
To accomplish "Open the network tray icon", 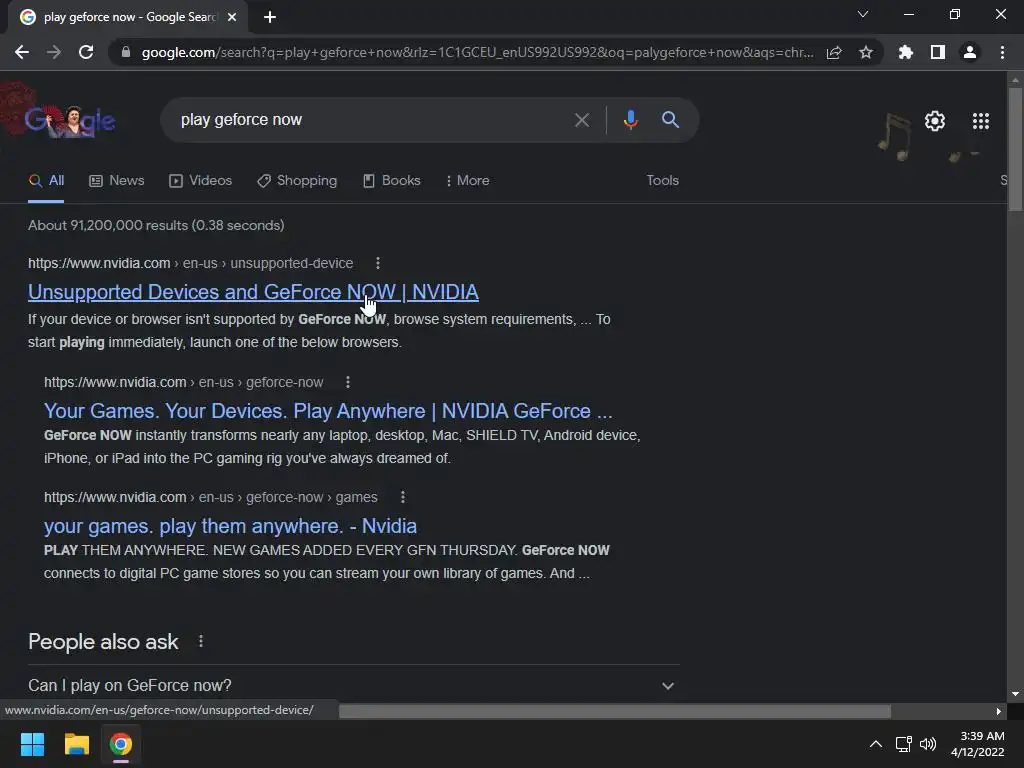I will coord(904,744).
